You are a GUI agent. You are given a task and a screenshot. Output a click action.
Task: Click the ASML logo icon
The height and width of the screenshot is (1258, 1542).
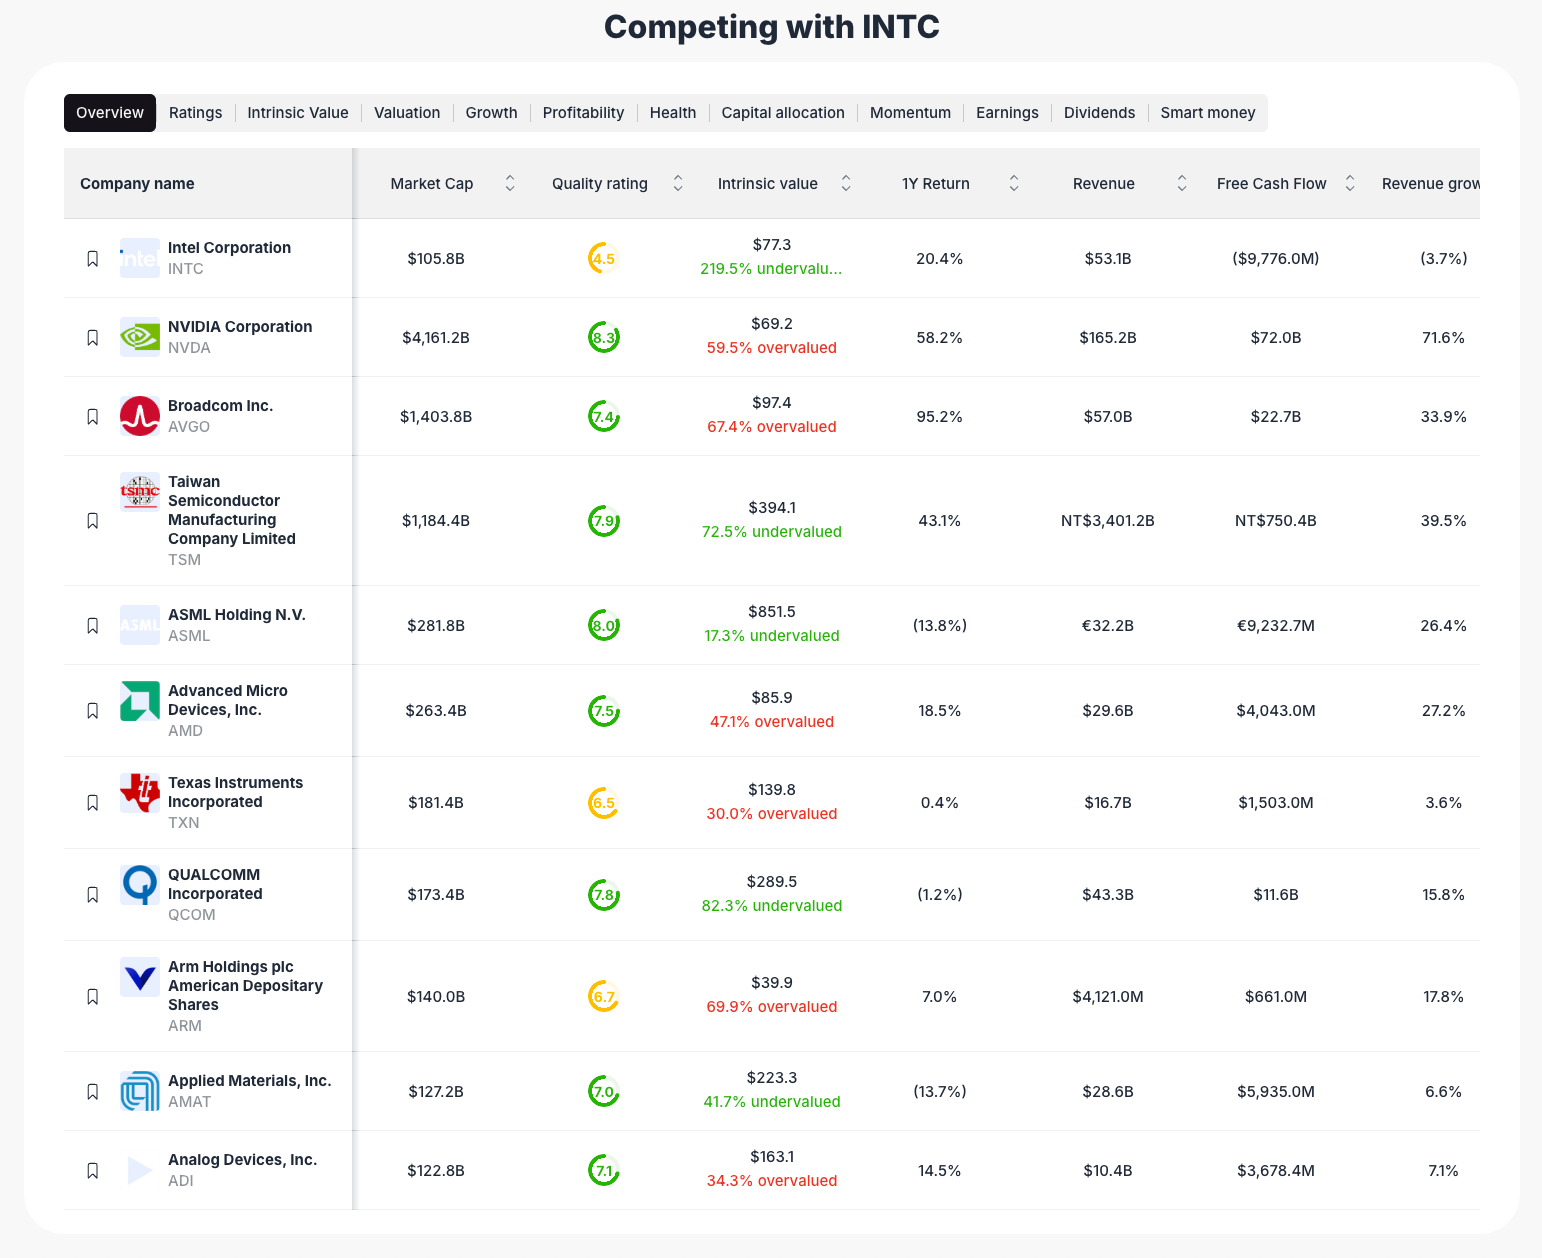pos(140,625)
